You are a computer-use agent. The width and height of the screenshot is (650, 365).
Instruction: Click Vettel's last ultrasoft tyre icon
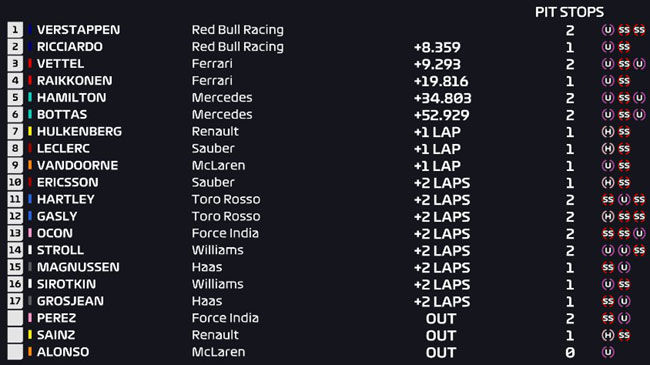639,64
